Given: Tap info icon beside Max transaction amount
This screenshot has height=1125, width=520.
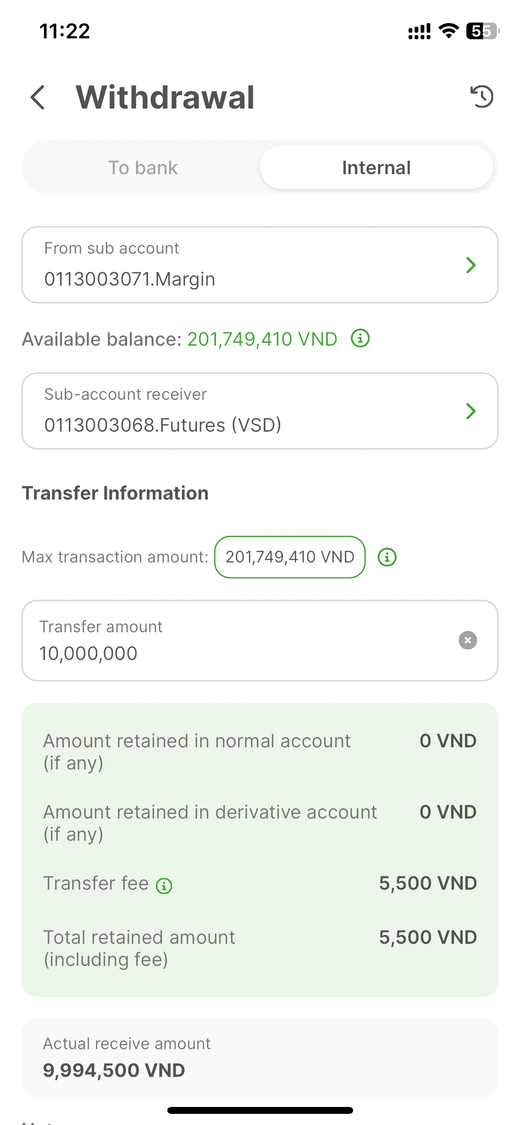Looking at the screenshot, I should [387, 557].
